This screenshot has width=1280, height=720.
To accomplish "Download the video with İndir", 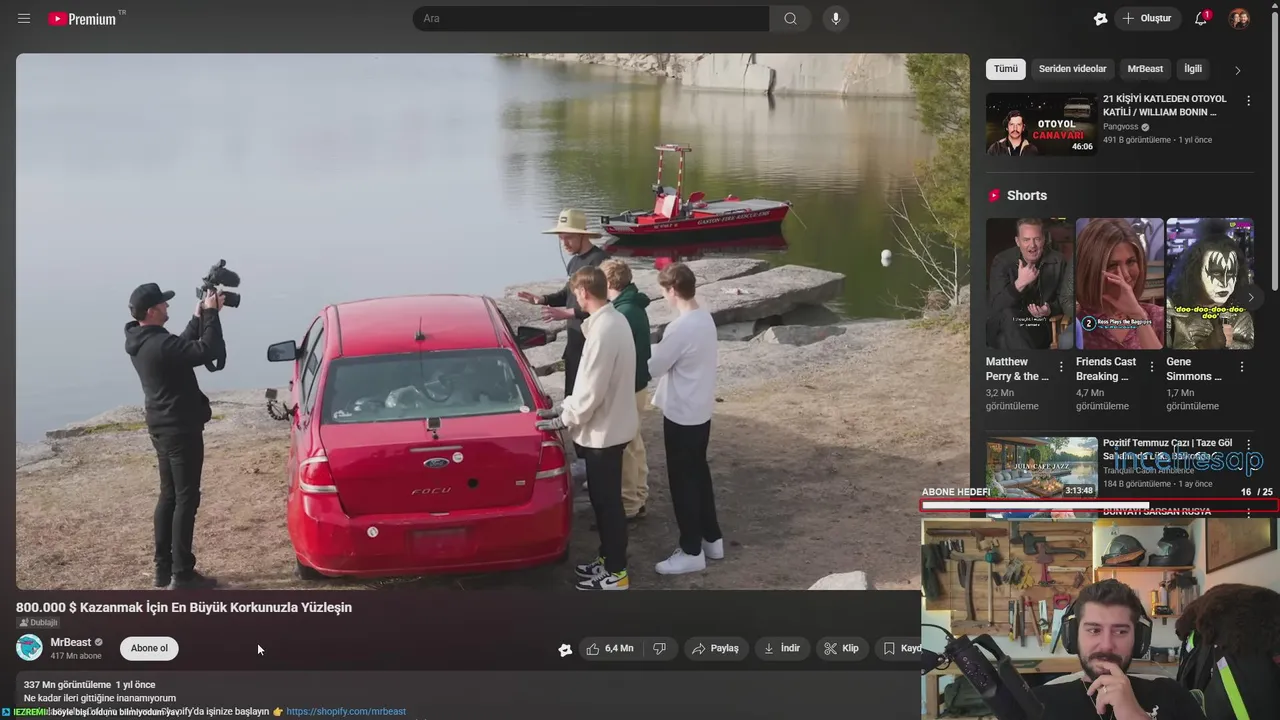I will (x=782, y=648).
